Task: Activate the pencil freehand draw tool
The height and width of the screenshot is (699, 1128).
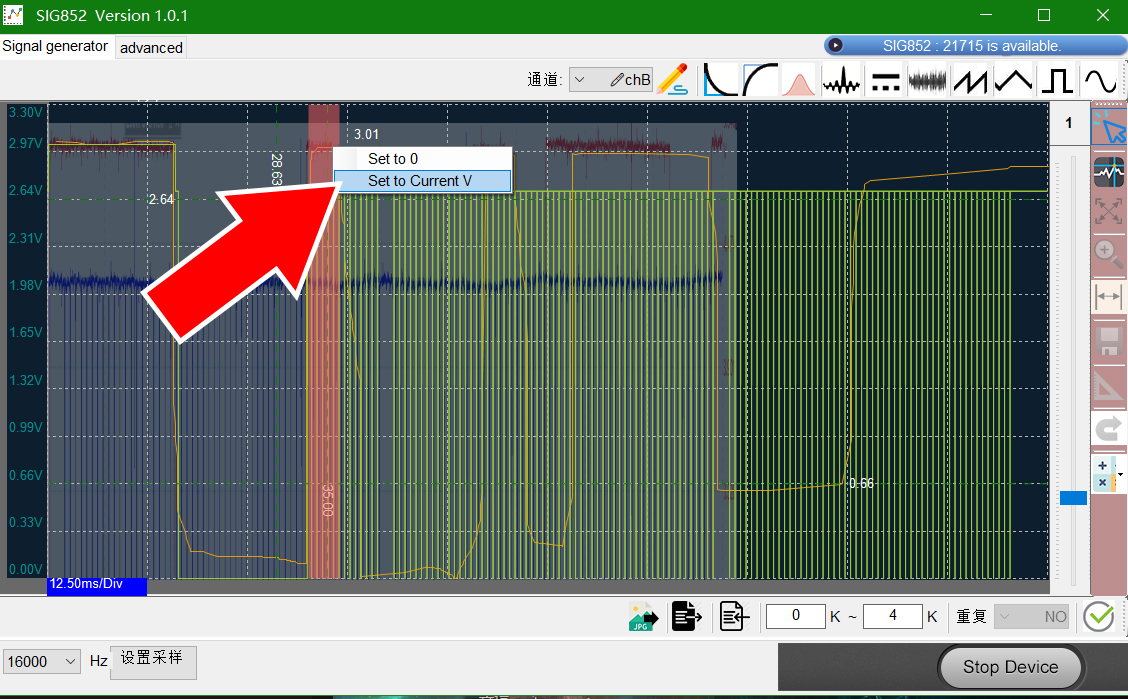Action: pos(673,80)
